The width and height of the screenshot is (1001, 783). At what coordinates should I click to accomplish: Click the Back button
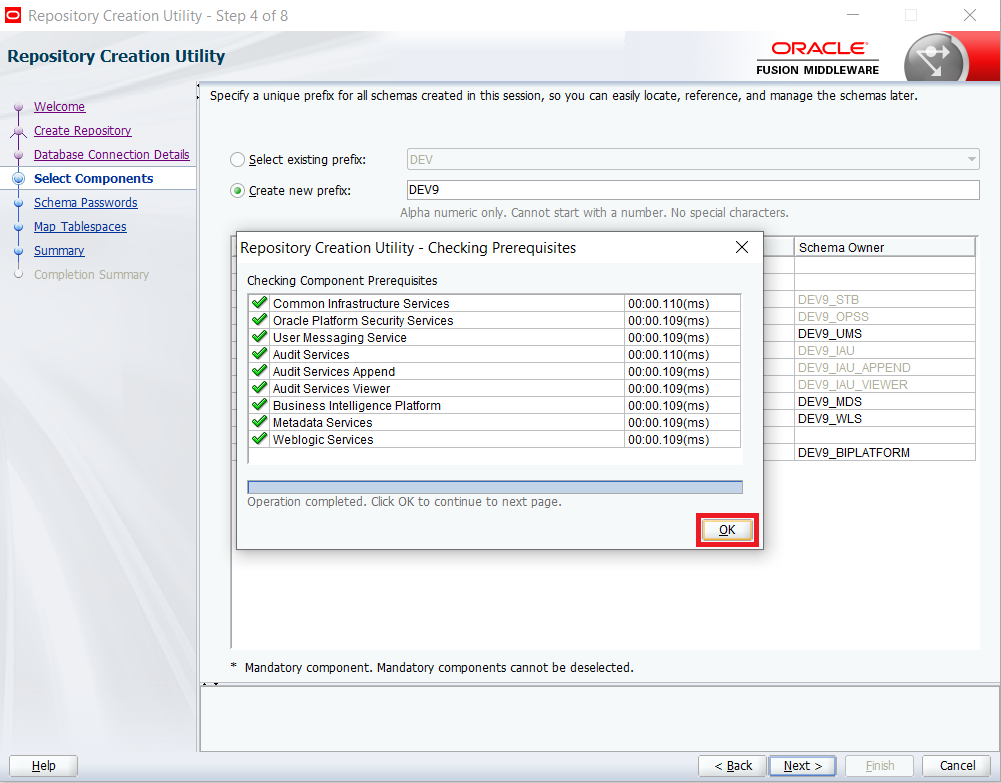[732, 766]
